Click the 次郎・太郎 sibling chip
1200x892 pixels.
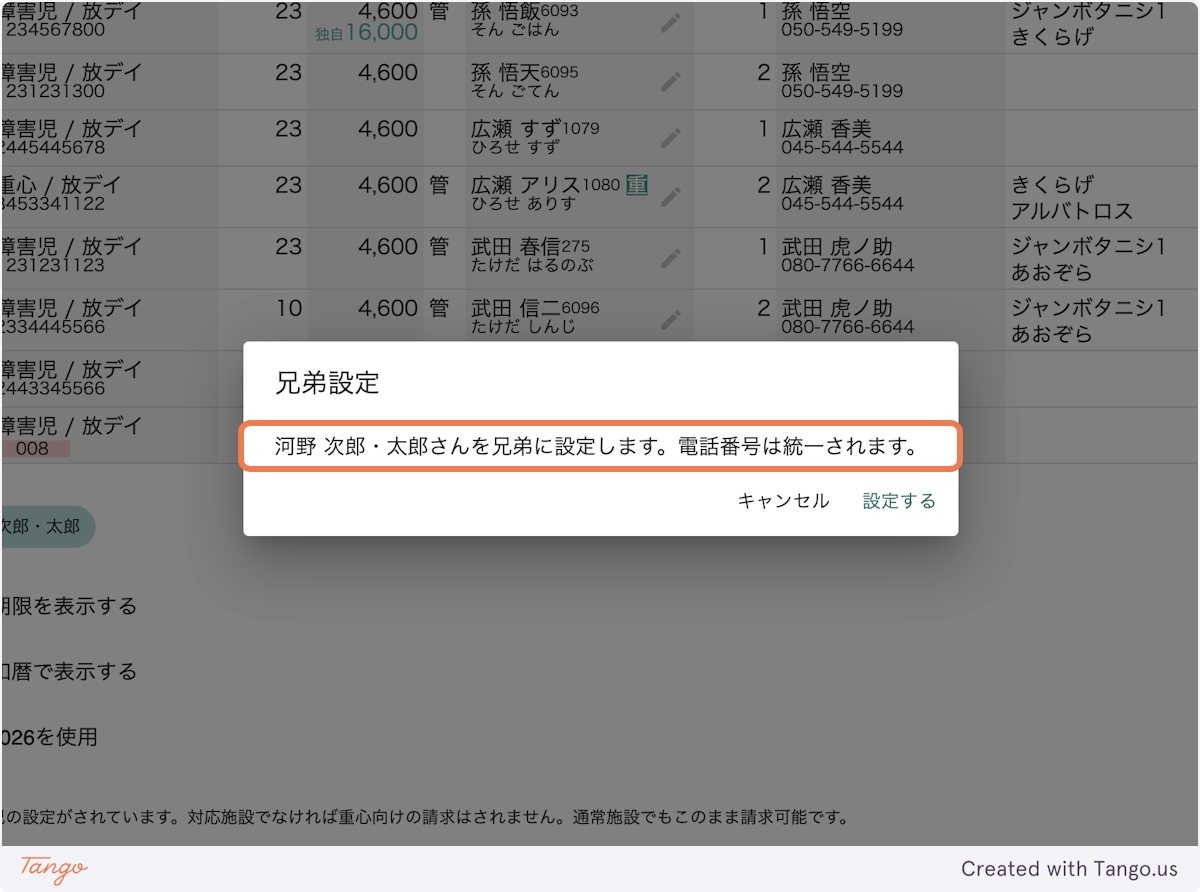tap(45, 527)
